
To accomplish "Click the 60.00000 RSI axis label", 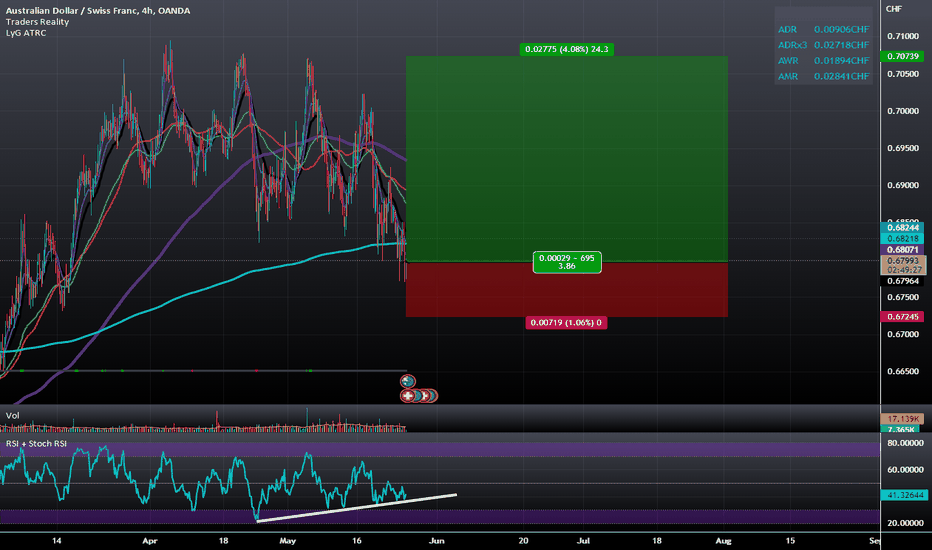I will tap(905, 470).
